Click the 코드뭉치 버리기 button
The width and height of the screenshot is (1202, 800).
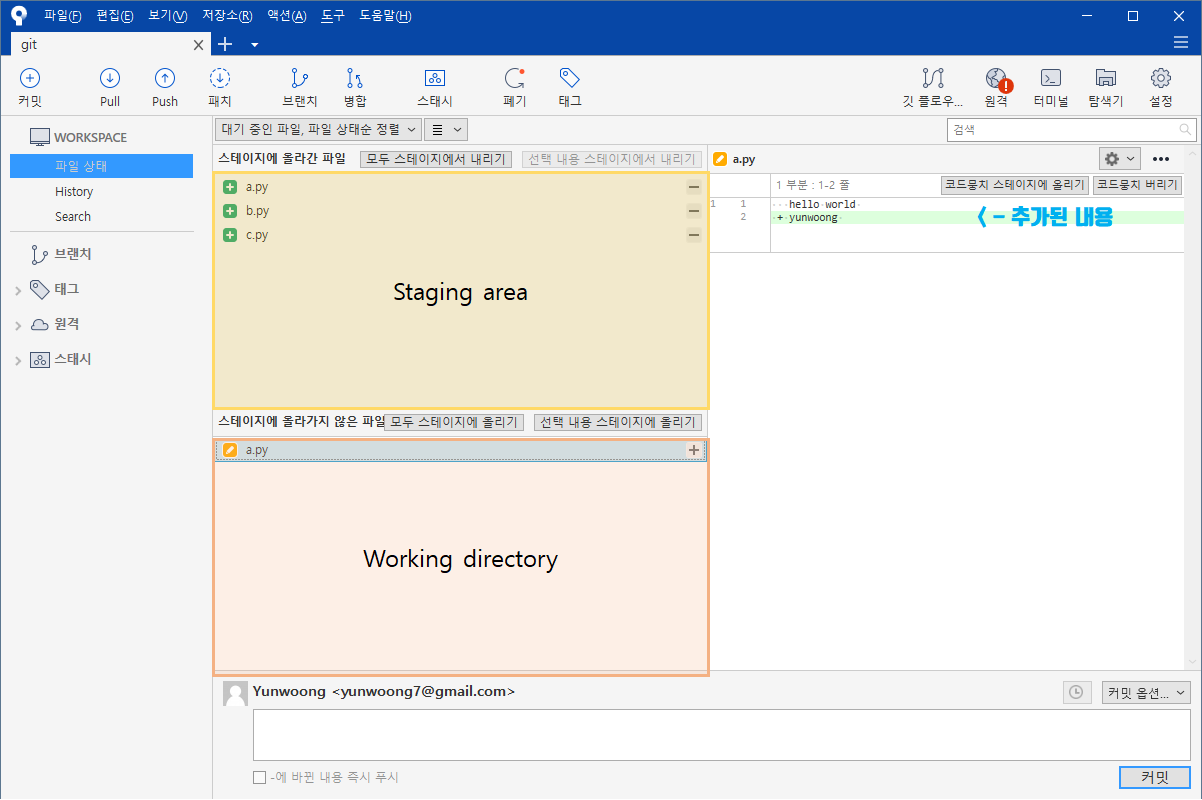[x=1137, y=185]
